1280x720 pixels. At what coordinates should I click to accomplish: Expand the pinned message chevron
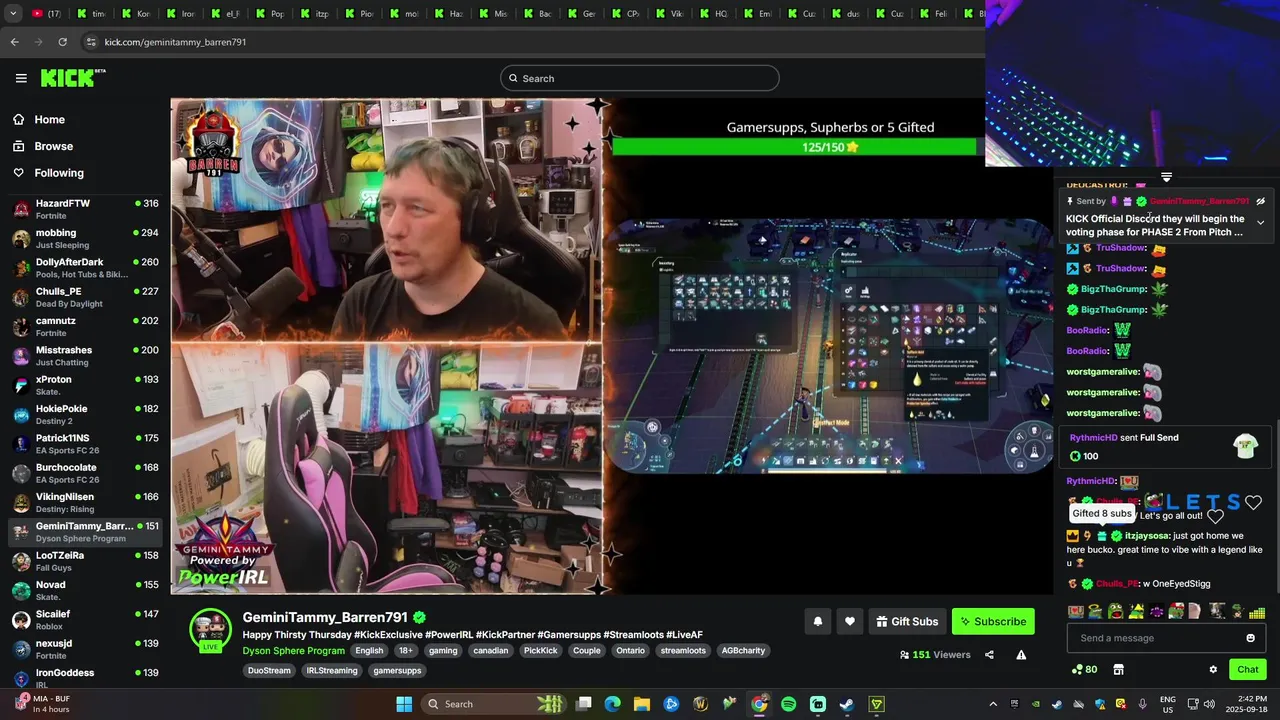click(x=1260, y=223)
